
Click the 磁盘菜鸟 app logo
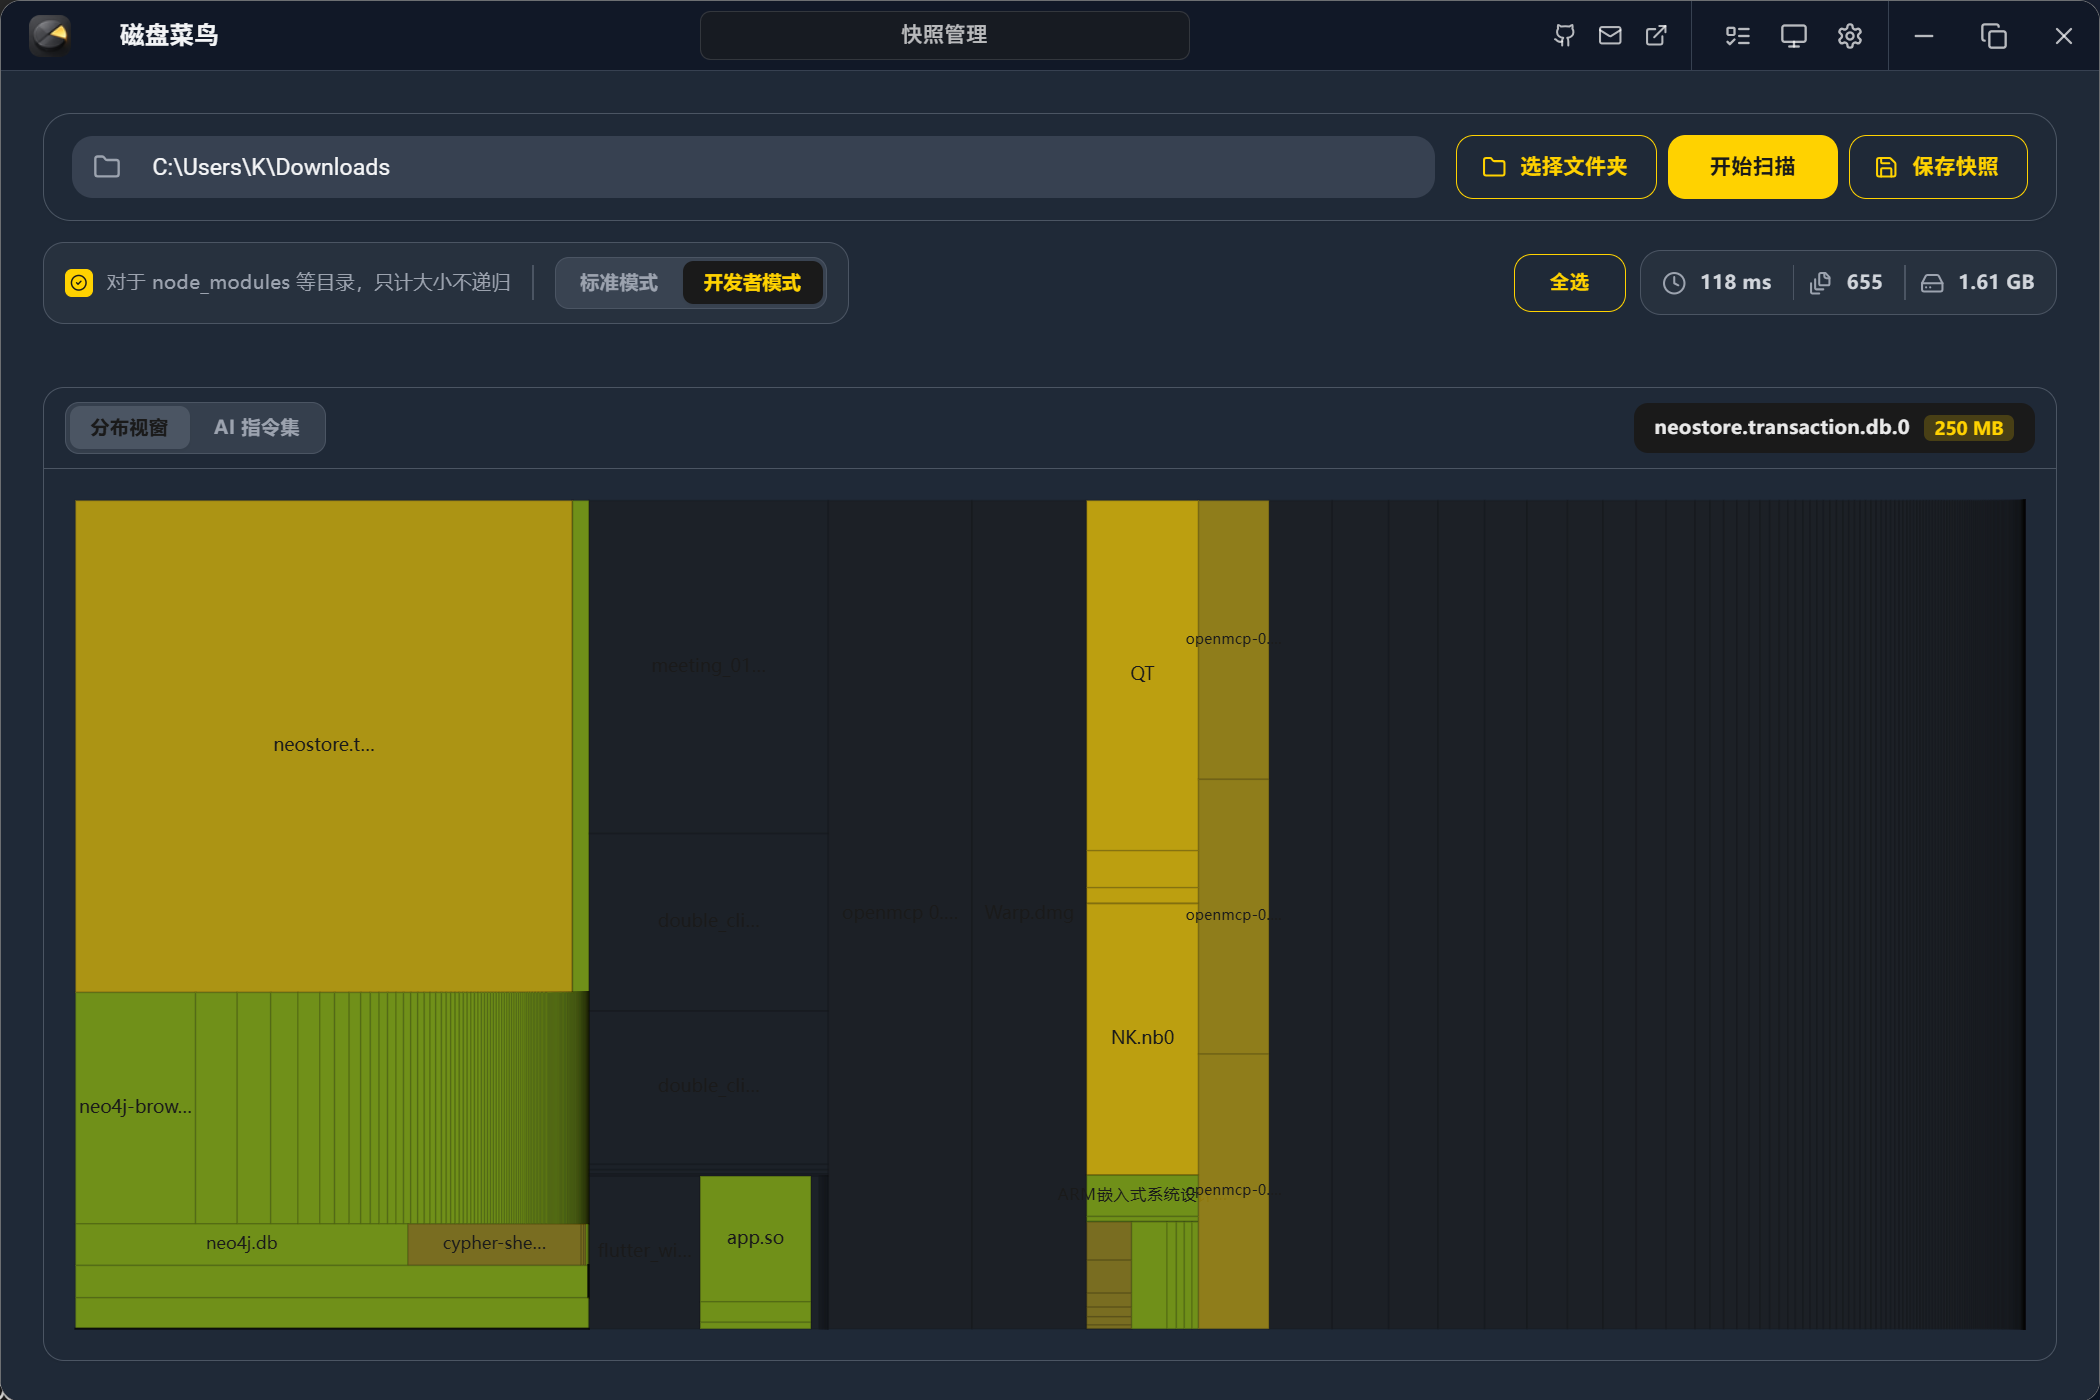pos(50,36)
